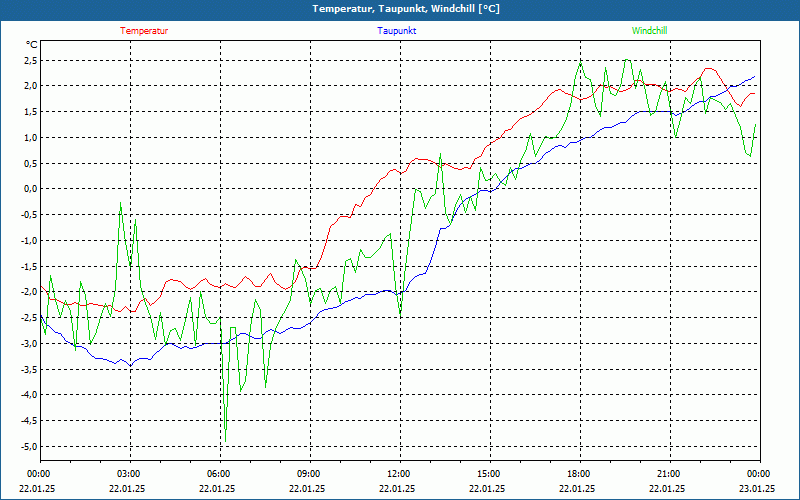800x500 pixels.
Task: Click the green Windchill legend label
Action: point(649,31)
